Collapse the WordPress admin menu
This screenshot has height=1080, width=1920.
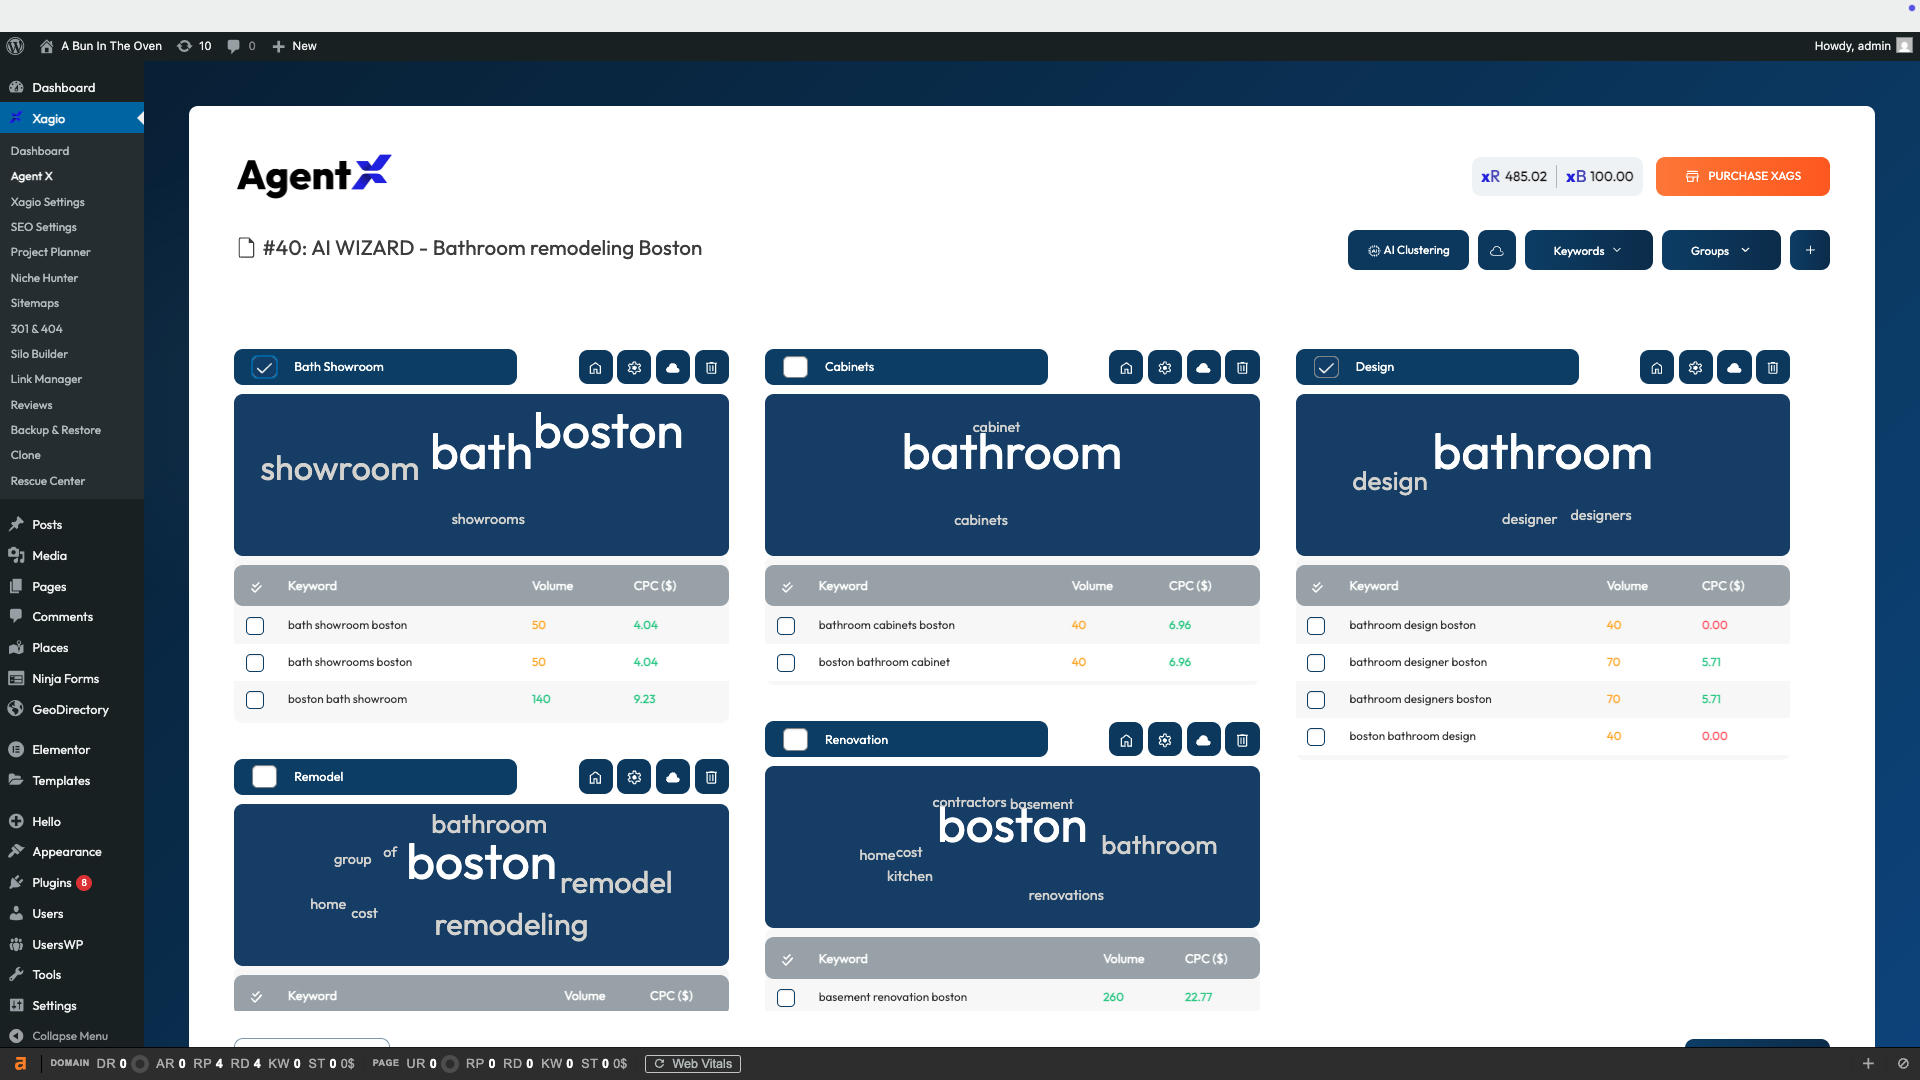[58, 1036]
